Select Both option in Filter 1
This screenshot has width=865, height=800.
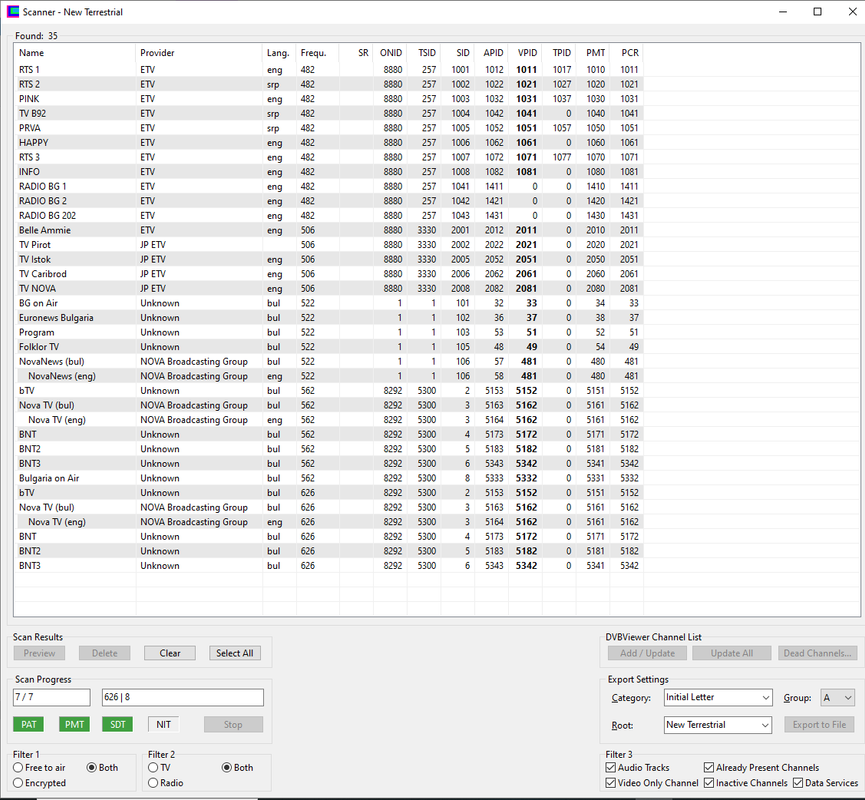pyautogui.click(x=103, y=767)
